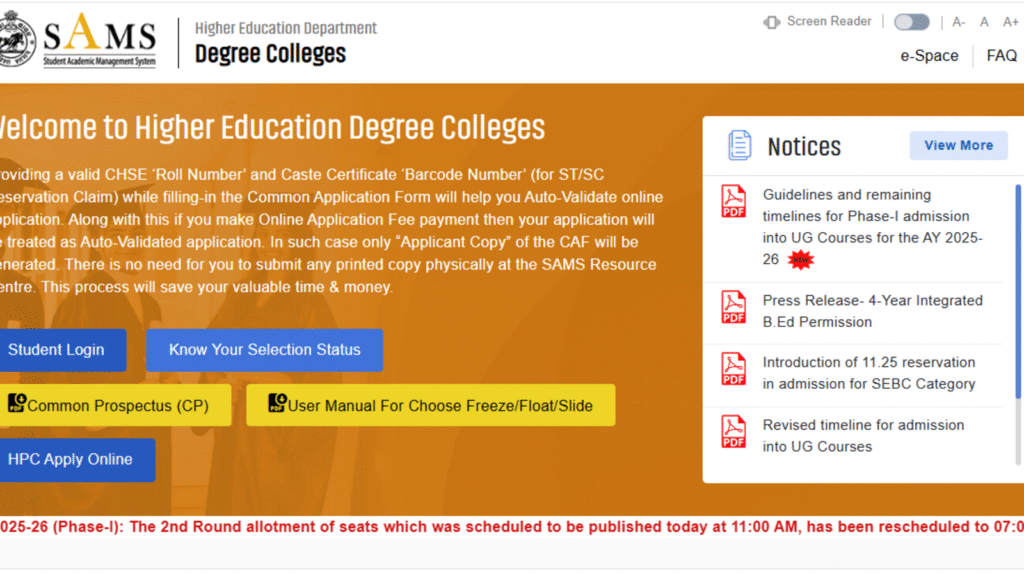Image resolution: width=1024 pixels, height=575 pixels.
Task: Click the HPC Apply Online button
Action: click(x=72, y=460)
